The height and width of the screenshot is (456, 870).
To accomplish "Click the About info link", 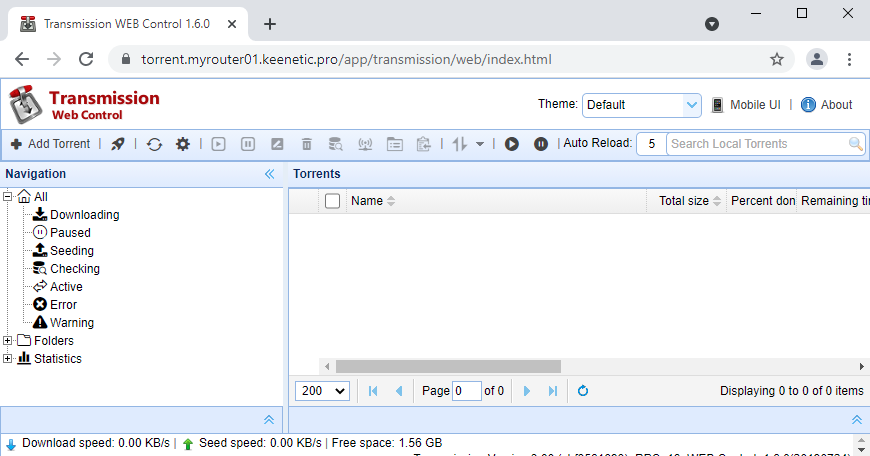I will (826, 105).
